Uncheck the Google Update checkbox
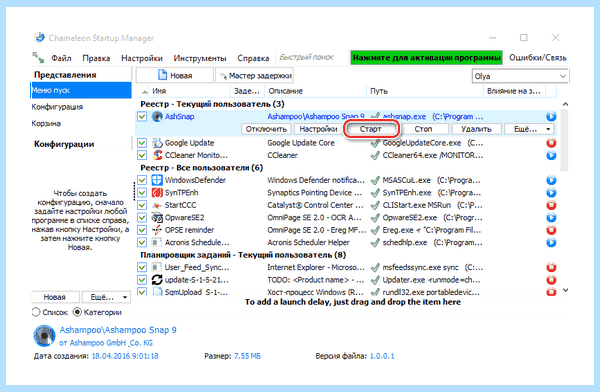 pos(142,143)
